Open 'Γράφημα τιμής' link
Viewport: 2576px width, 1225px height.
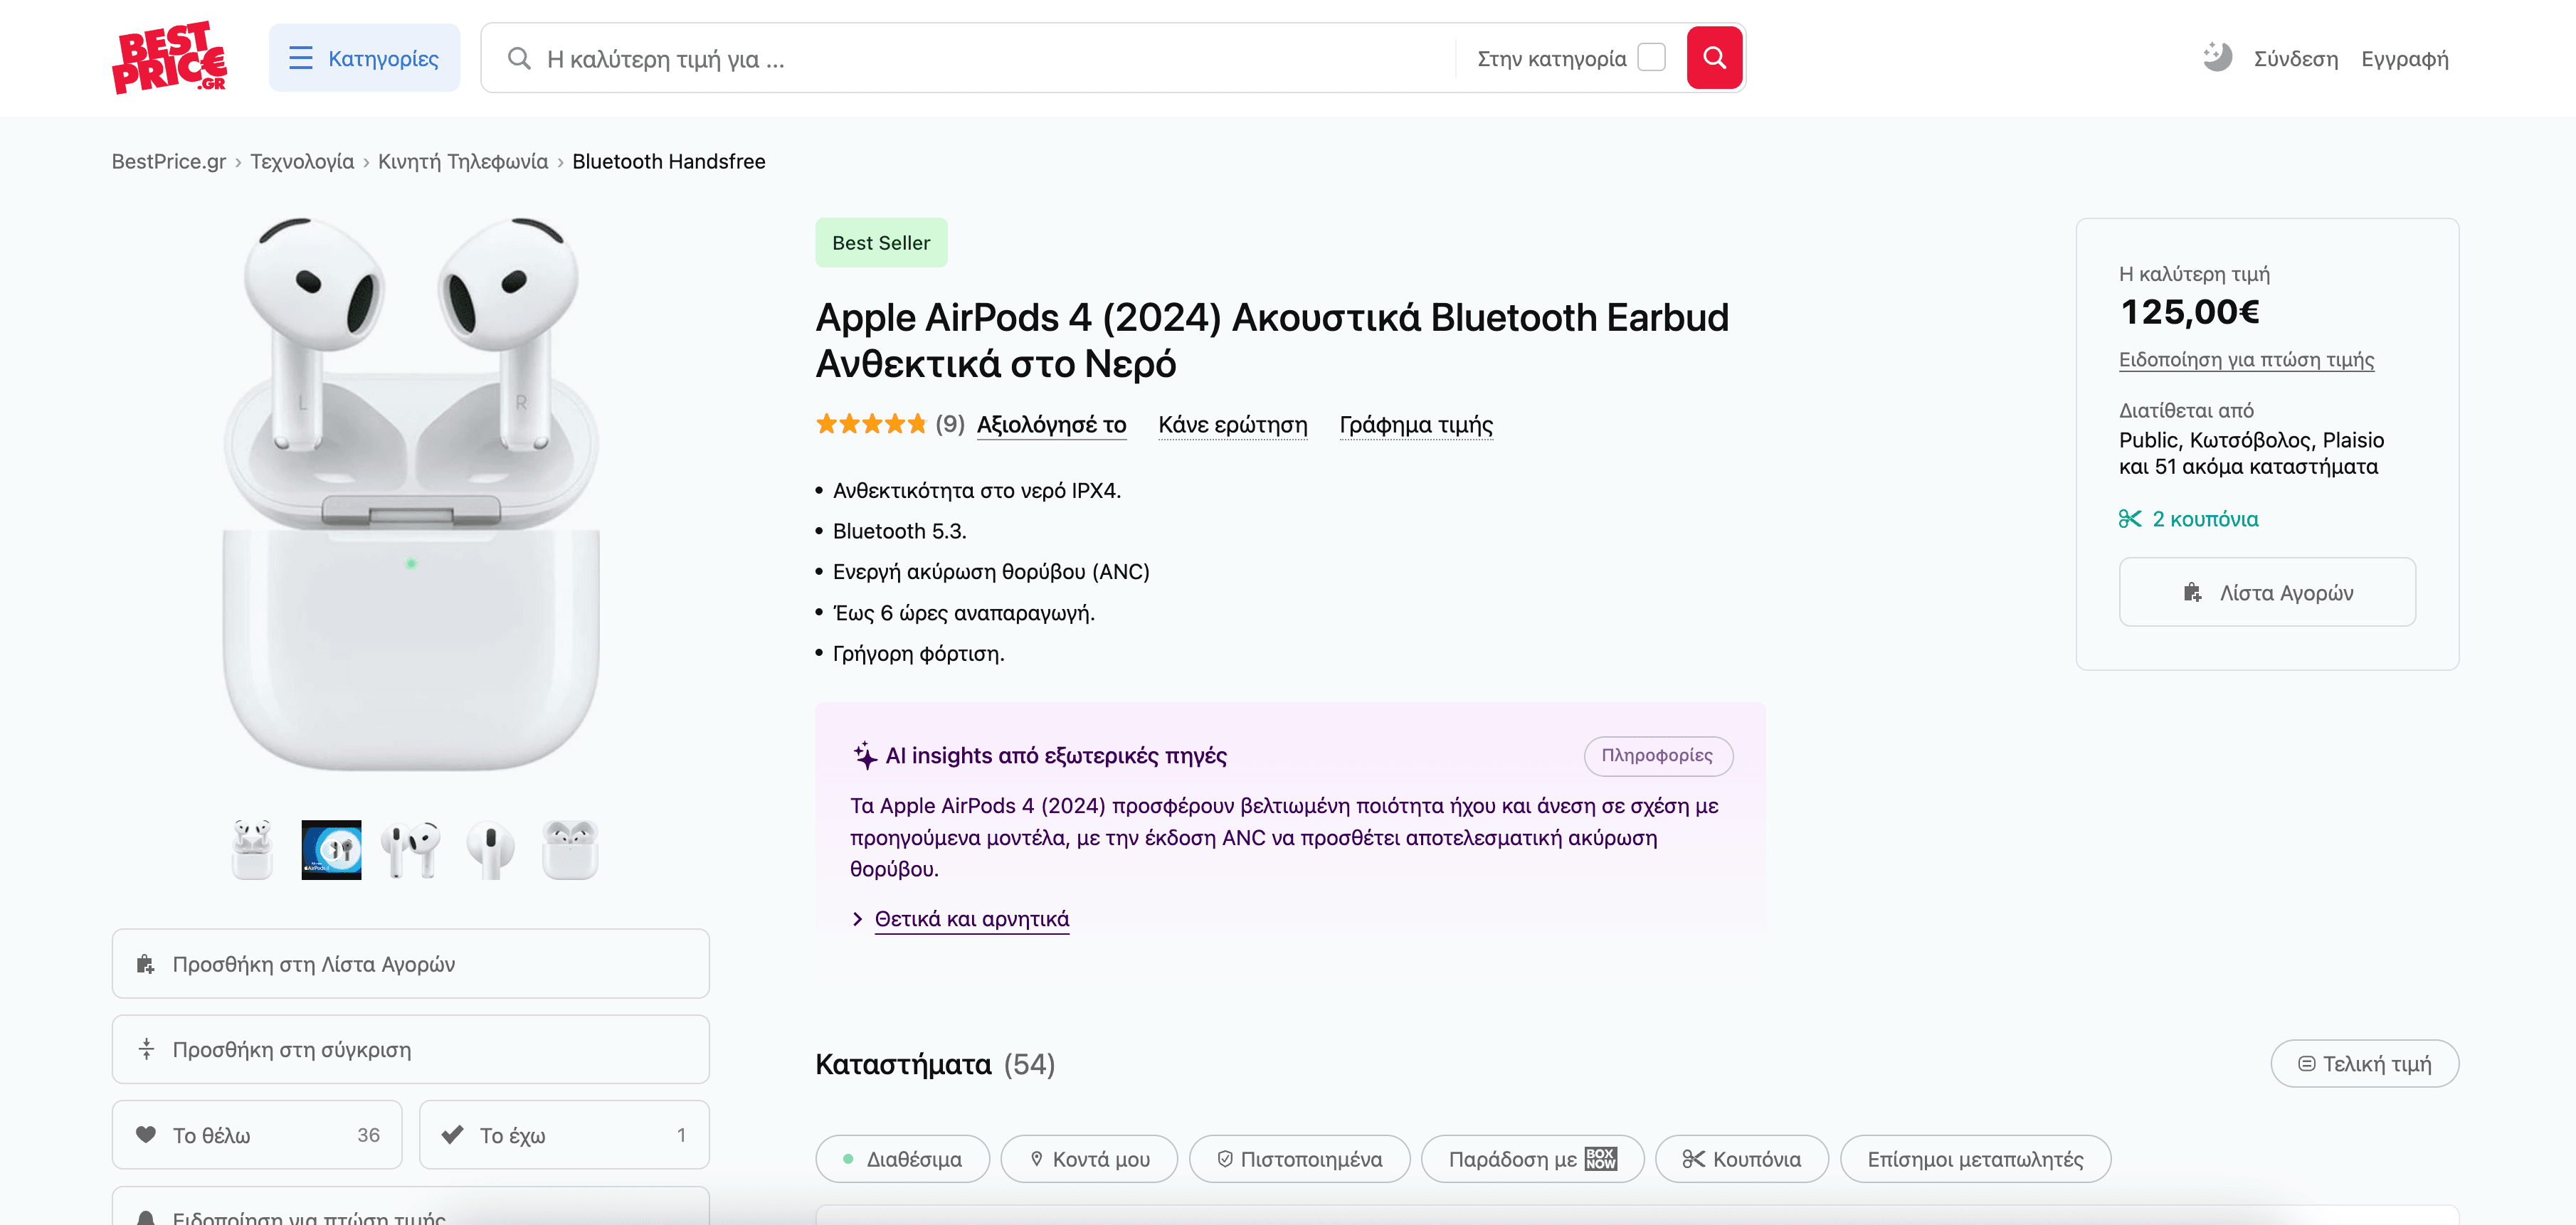1415,425
